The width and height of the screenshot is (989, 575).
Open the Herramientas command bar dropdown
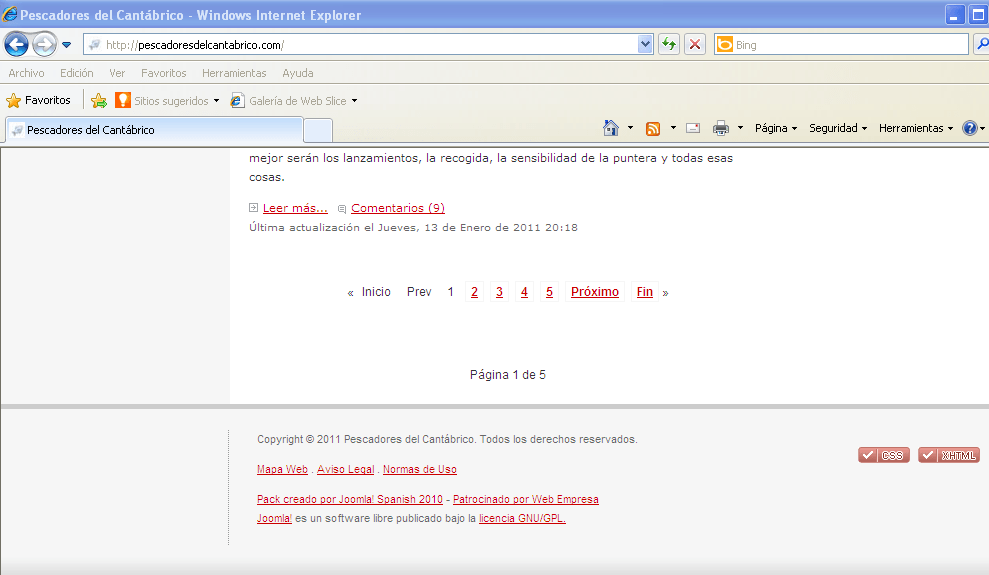[916, 128]
